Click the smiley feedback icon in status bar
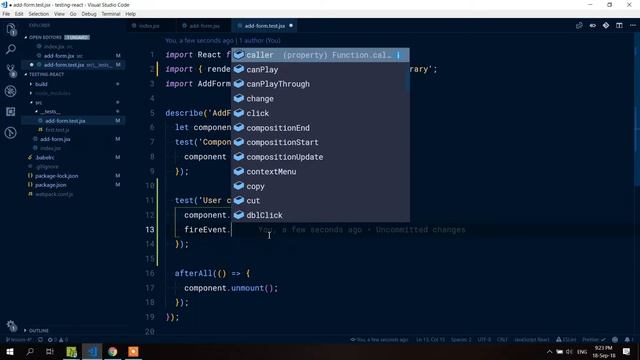The image size is (640, 360). coord(615,340)
